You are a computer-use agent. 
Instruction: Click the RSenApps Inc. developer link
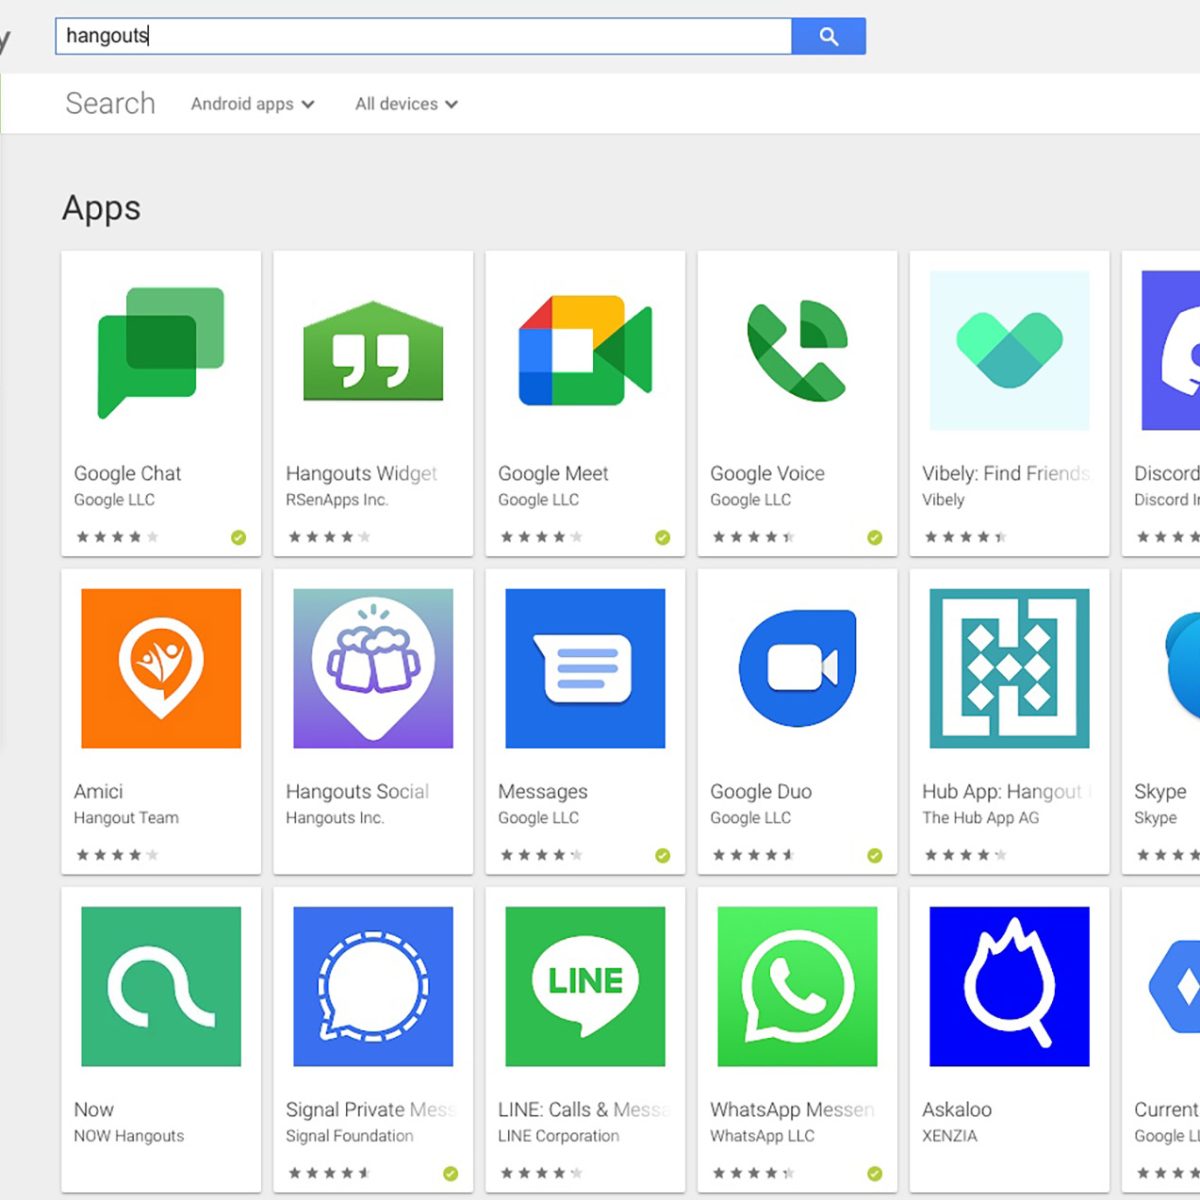[337, 500]
